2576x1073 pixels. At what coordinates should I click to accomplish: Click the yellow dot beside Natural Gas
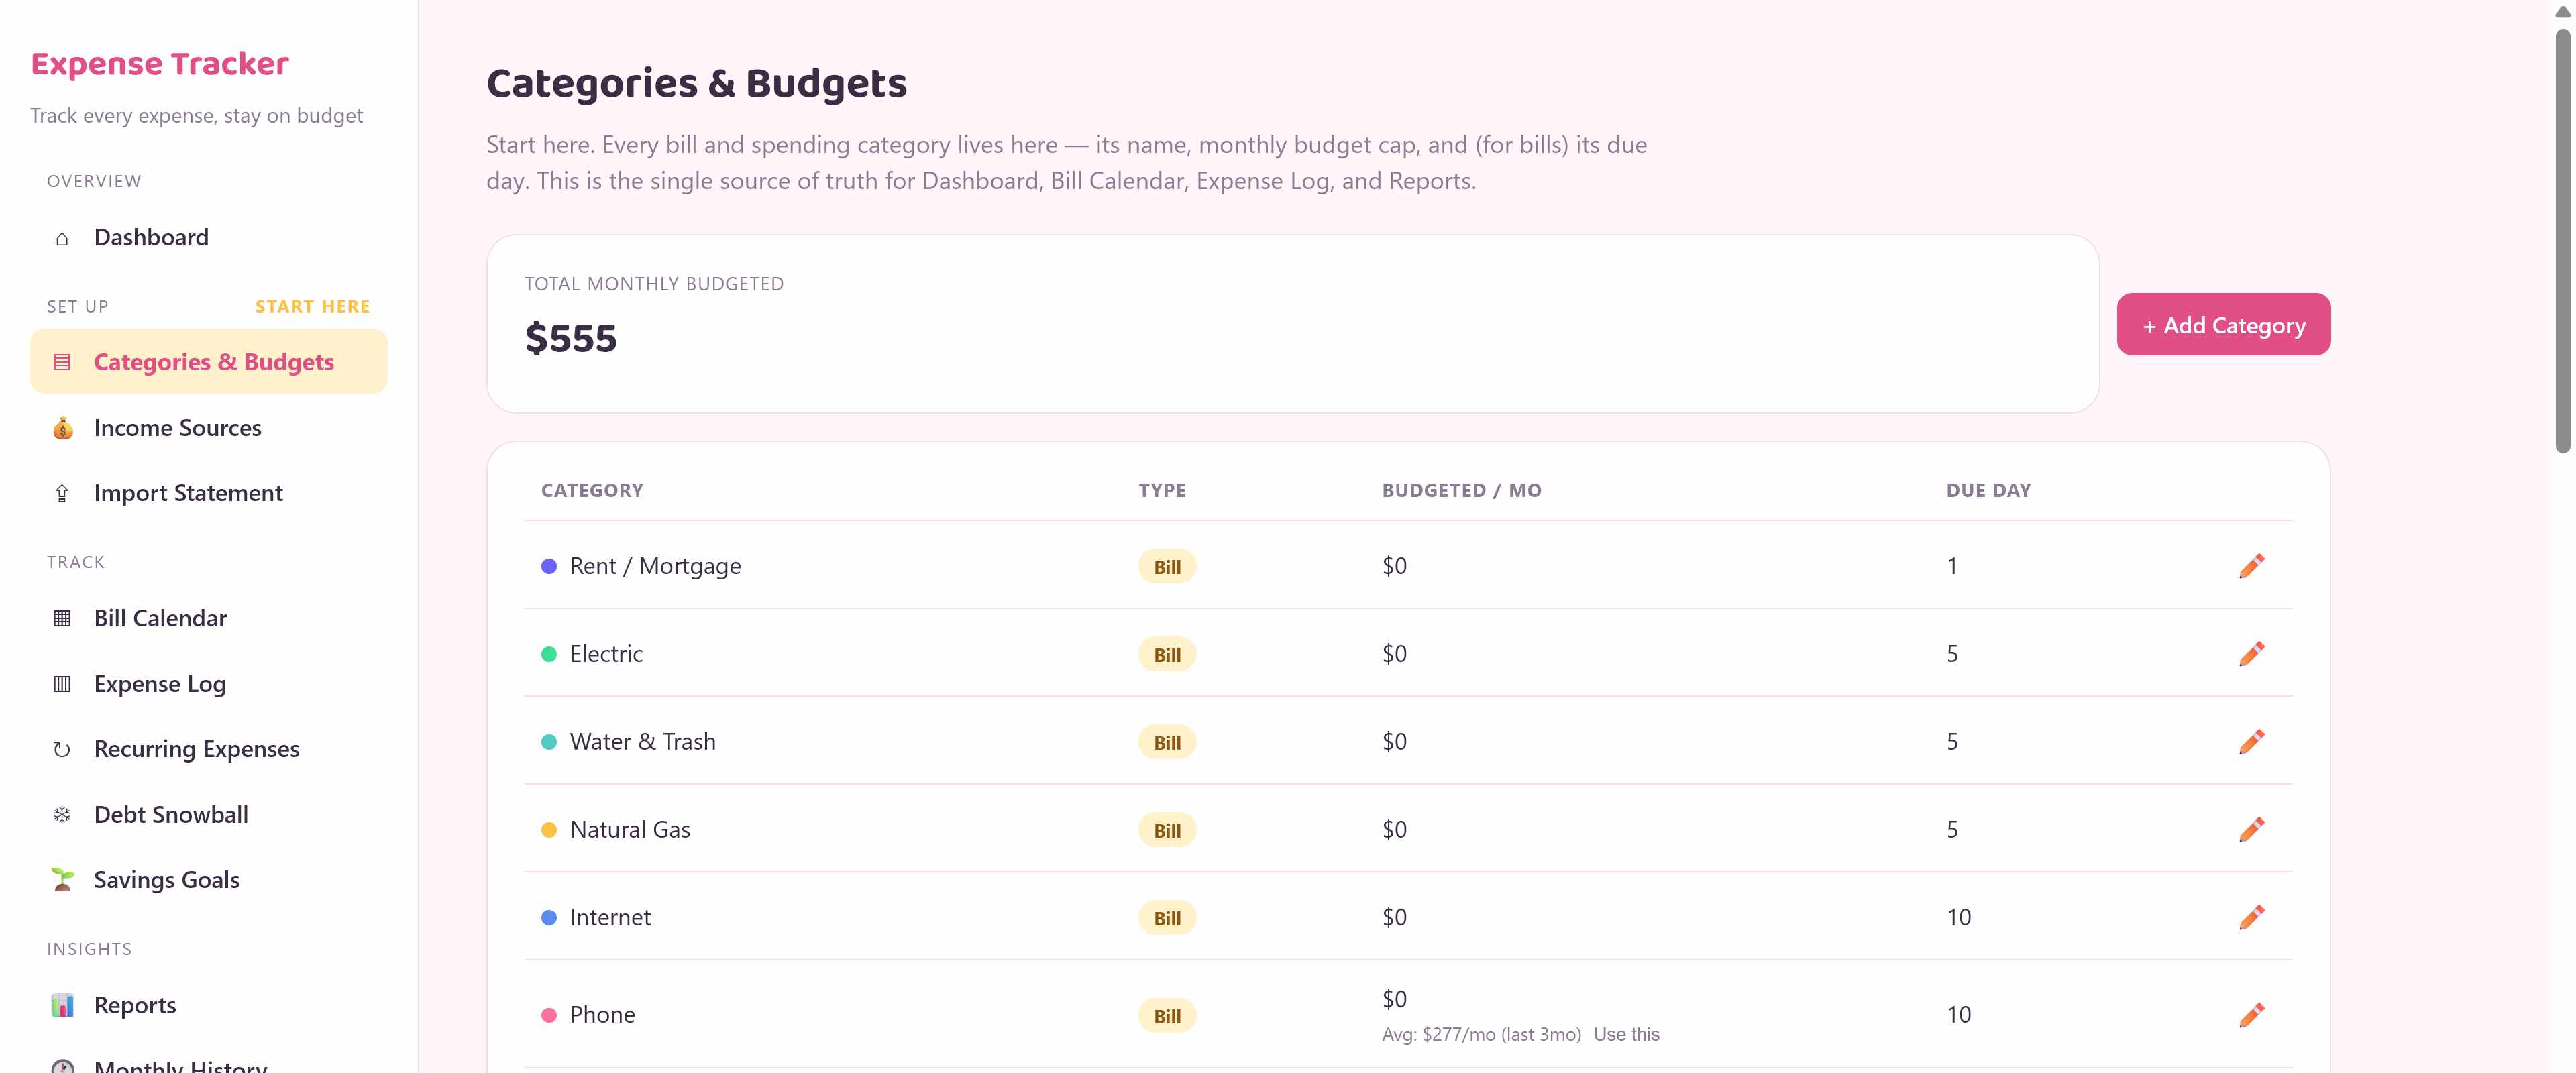click(x=549, y=830)
